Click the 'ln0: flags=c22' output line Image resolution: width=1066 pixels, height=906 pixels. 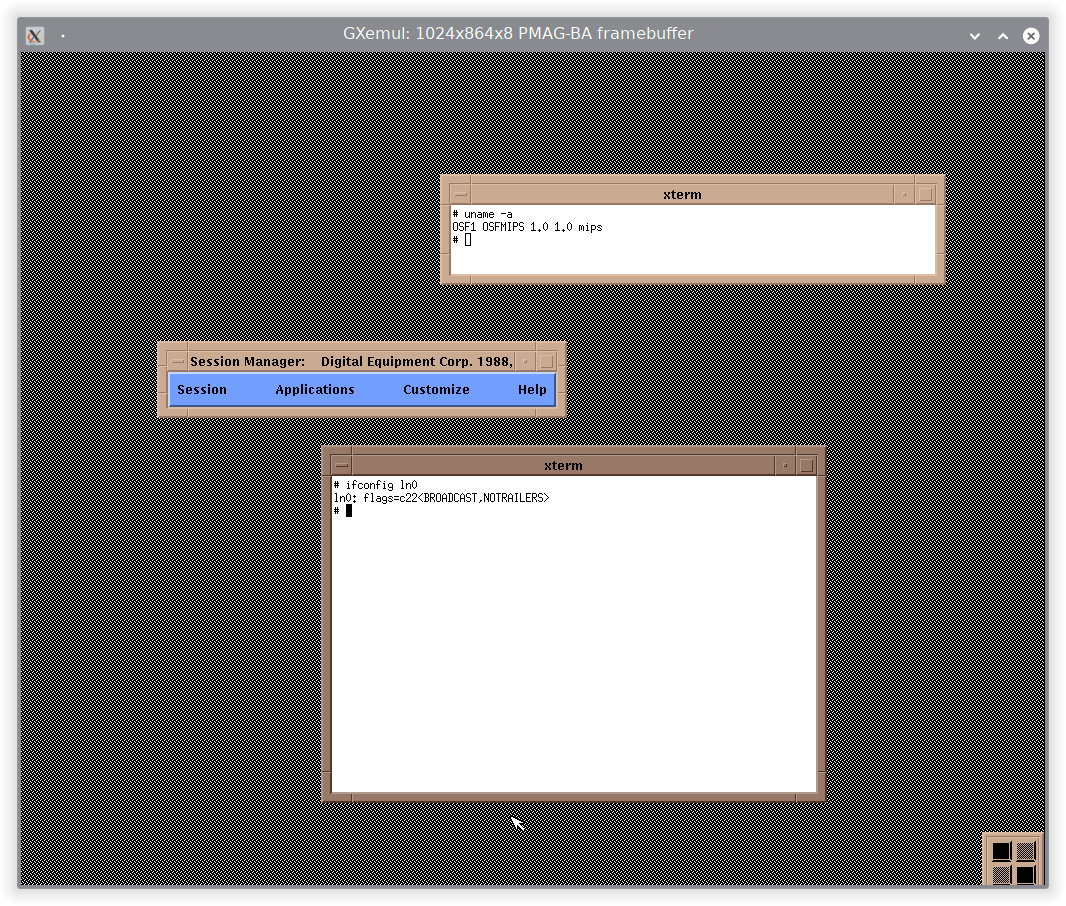[441, 498]
